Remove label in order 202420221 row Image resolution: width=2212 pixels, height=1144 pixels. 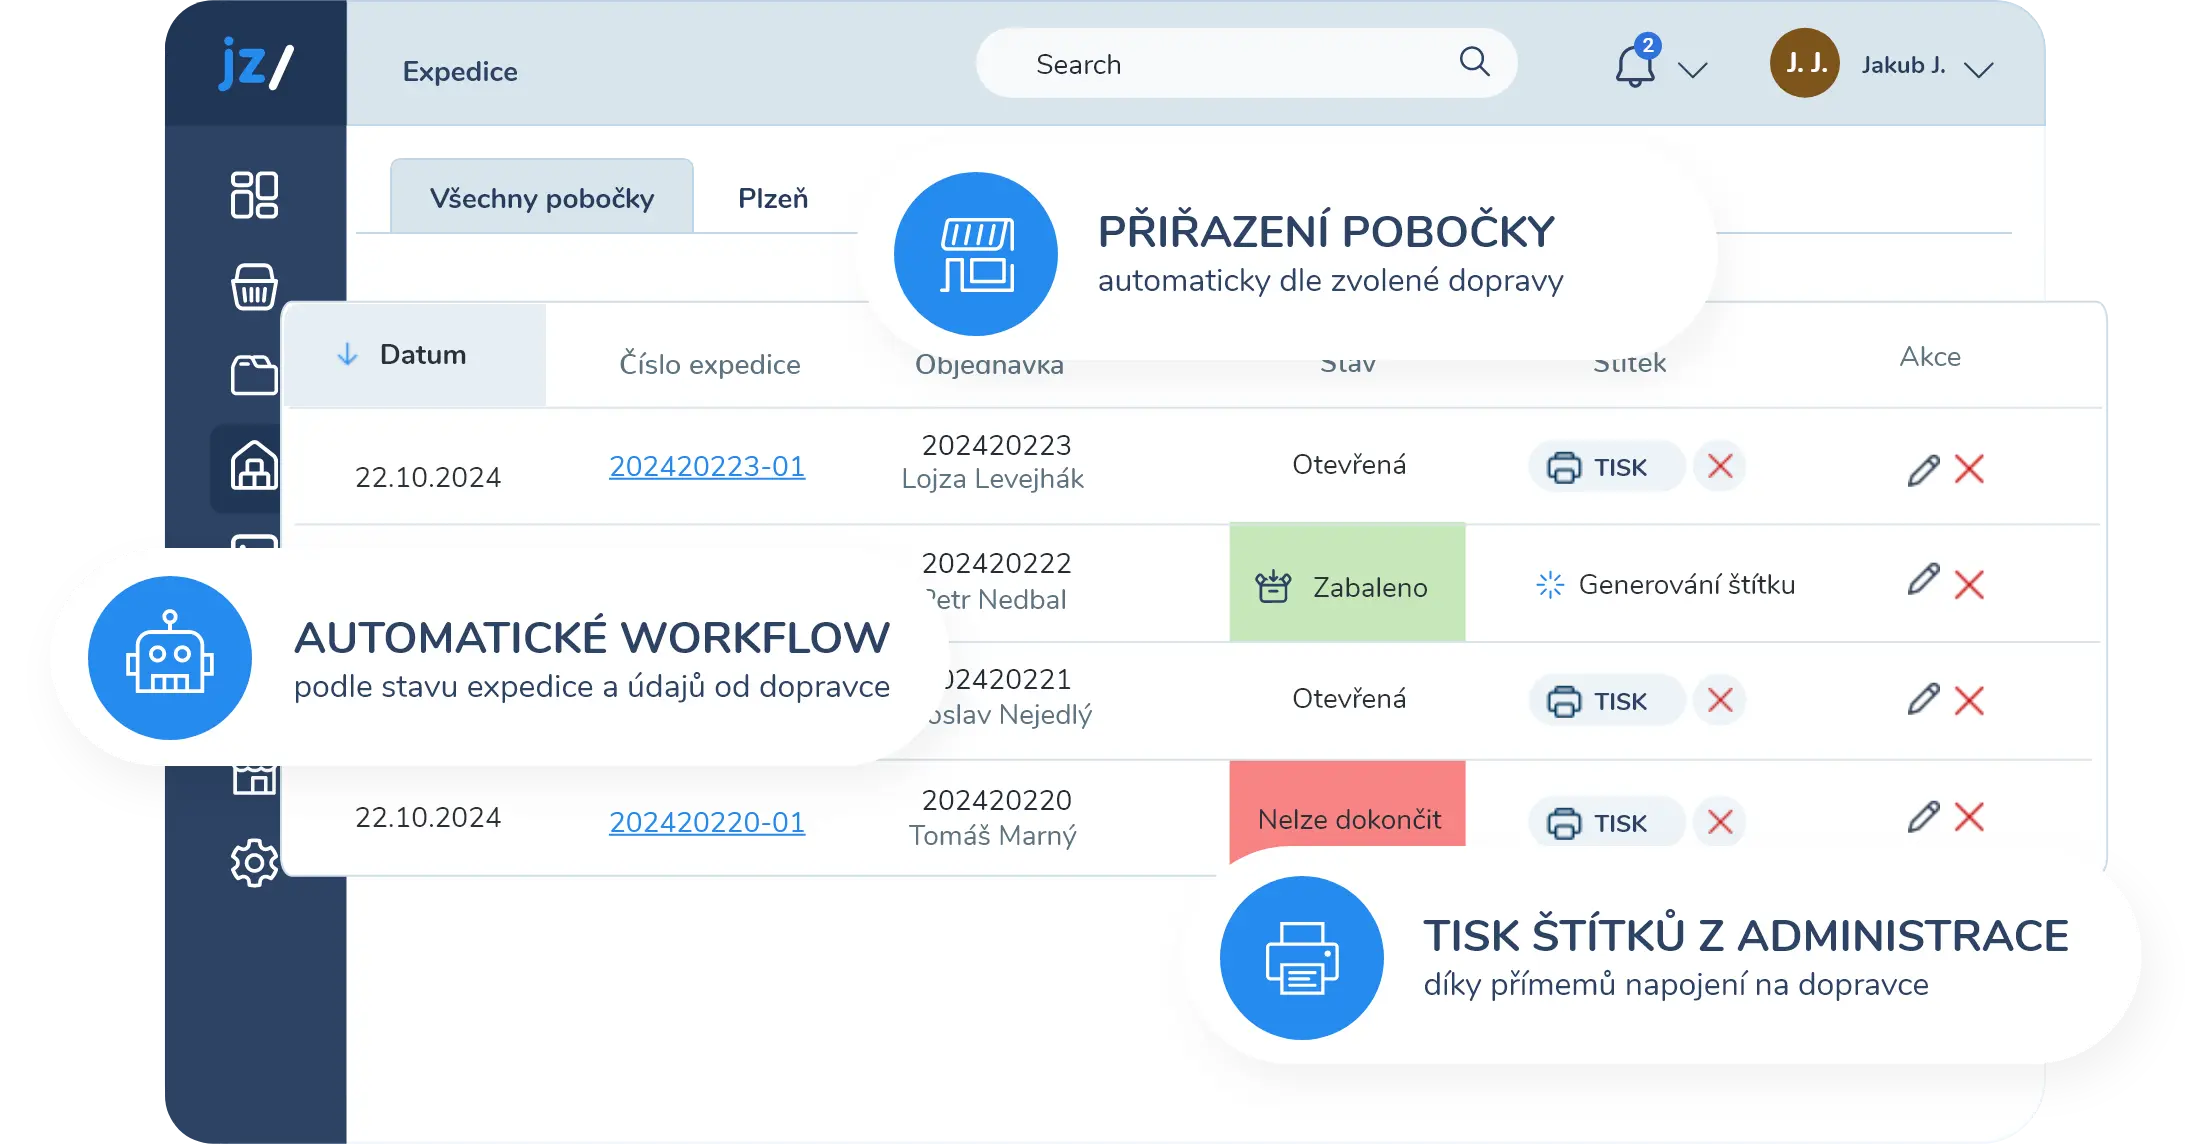(1720, 700)
